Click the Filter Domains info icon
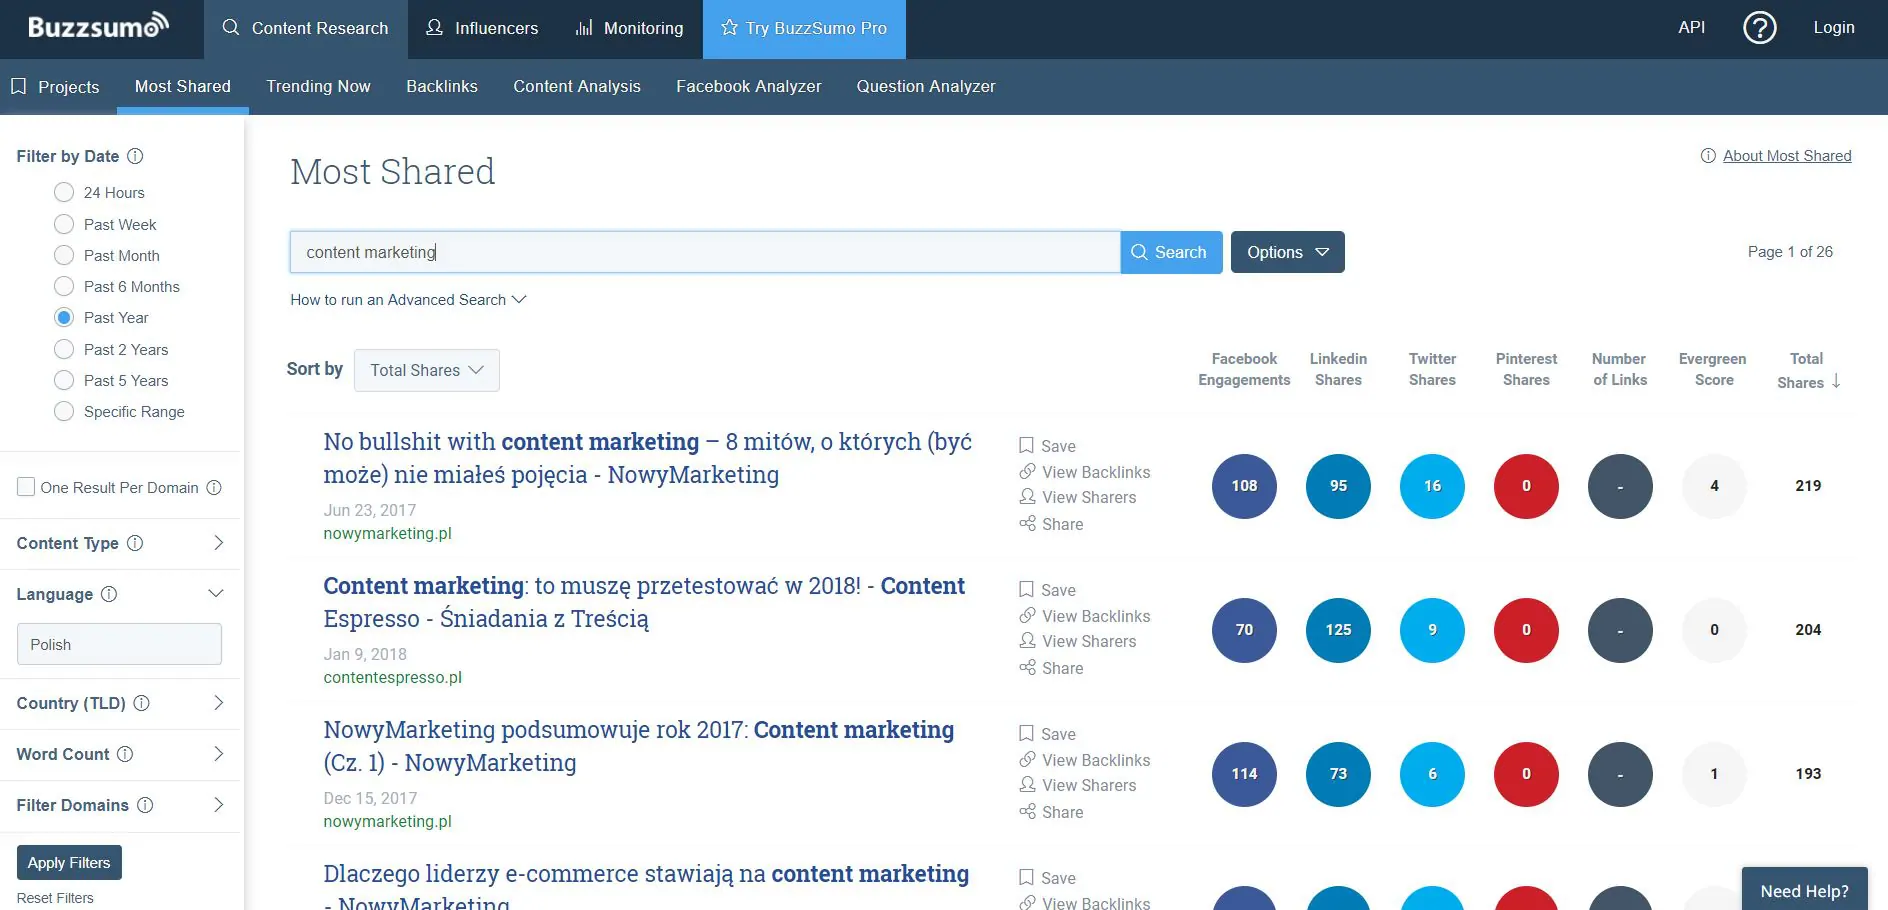The width and height of the screenshot is (1888, 910). 145,805
